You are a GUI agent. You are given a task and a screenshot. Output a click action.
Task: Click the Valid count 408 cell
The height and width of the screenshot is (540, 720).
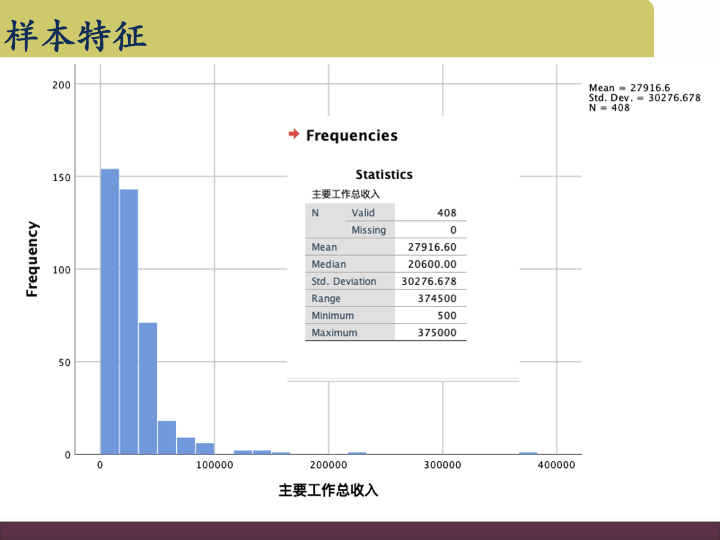tap(447, 213)
